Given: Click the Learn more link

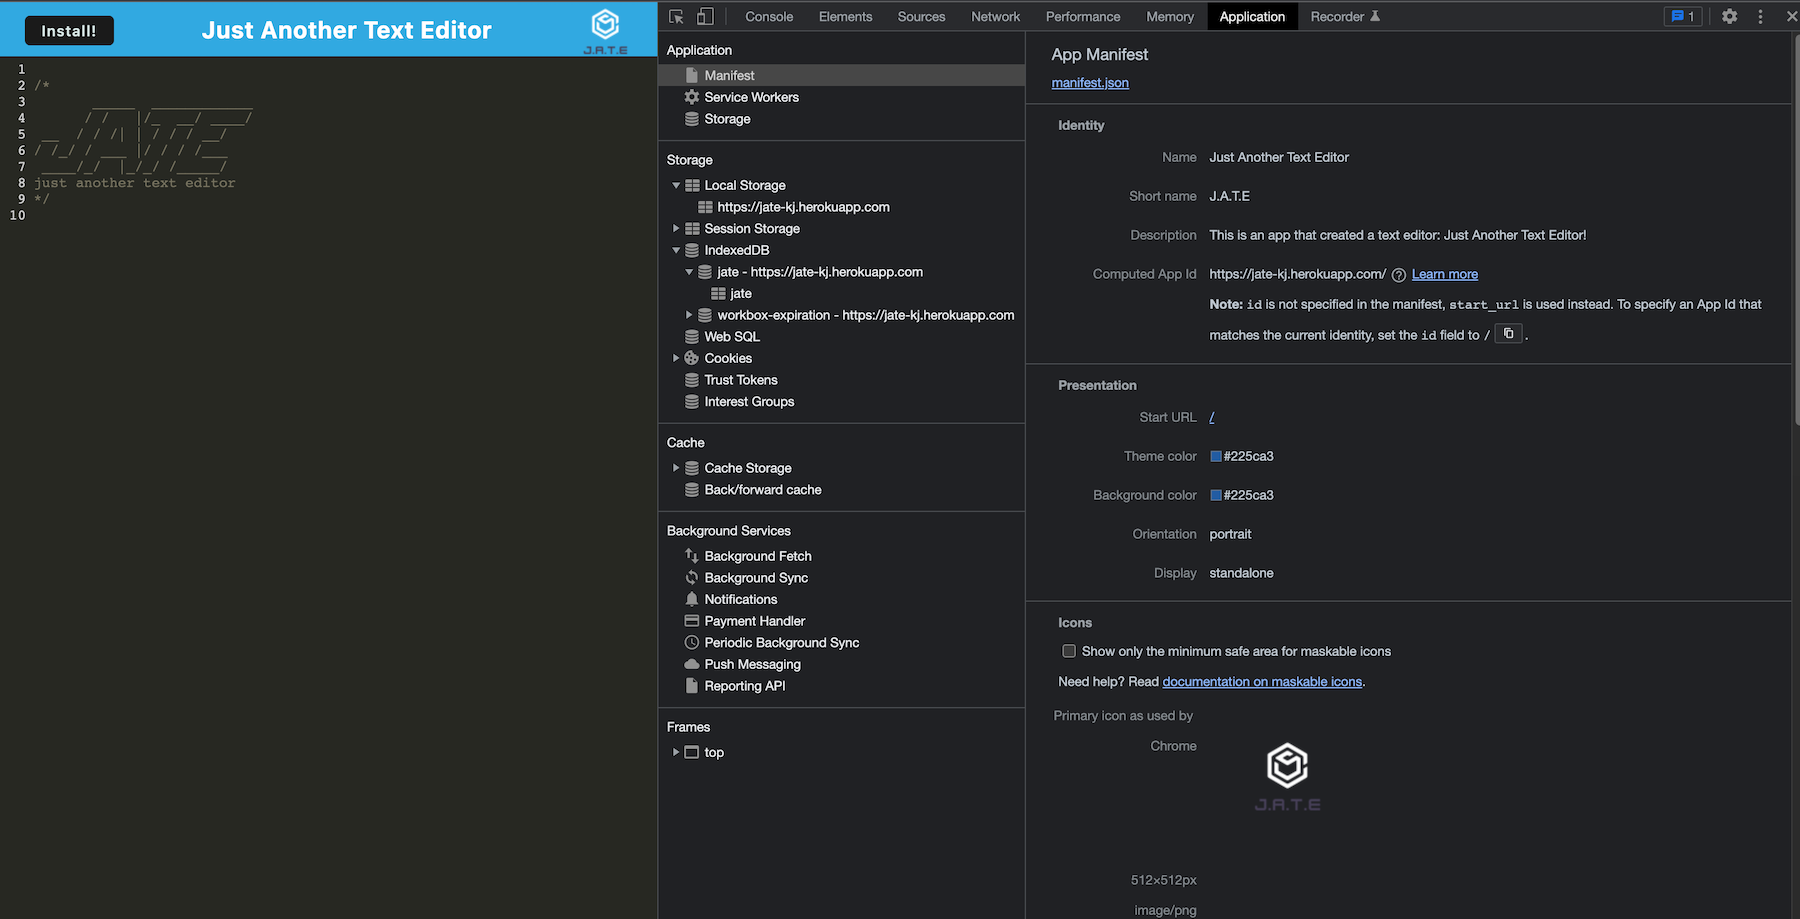Looking at the screenshot, I should 1445,275.
